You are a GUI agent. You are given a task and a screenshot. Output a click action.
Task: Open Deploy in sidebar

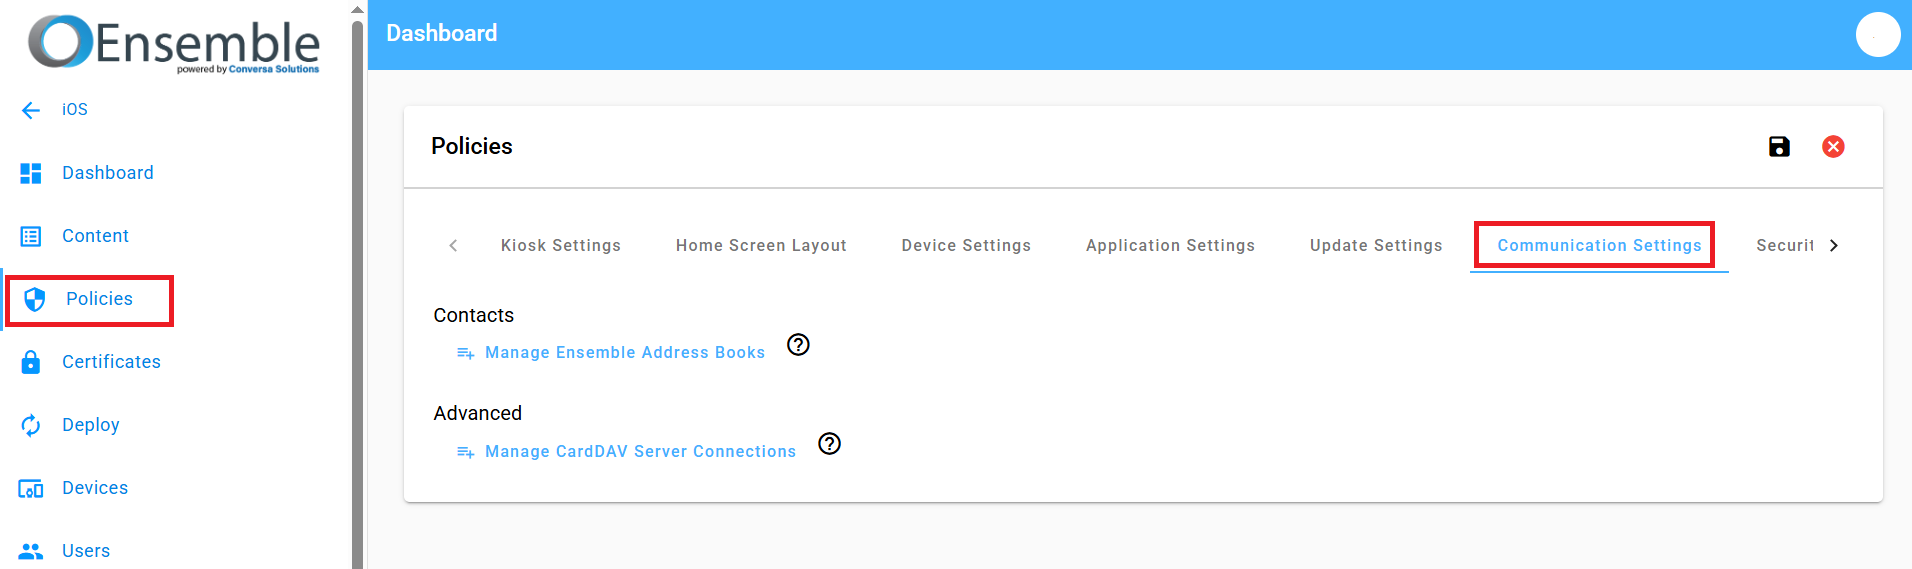[91, 425]
